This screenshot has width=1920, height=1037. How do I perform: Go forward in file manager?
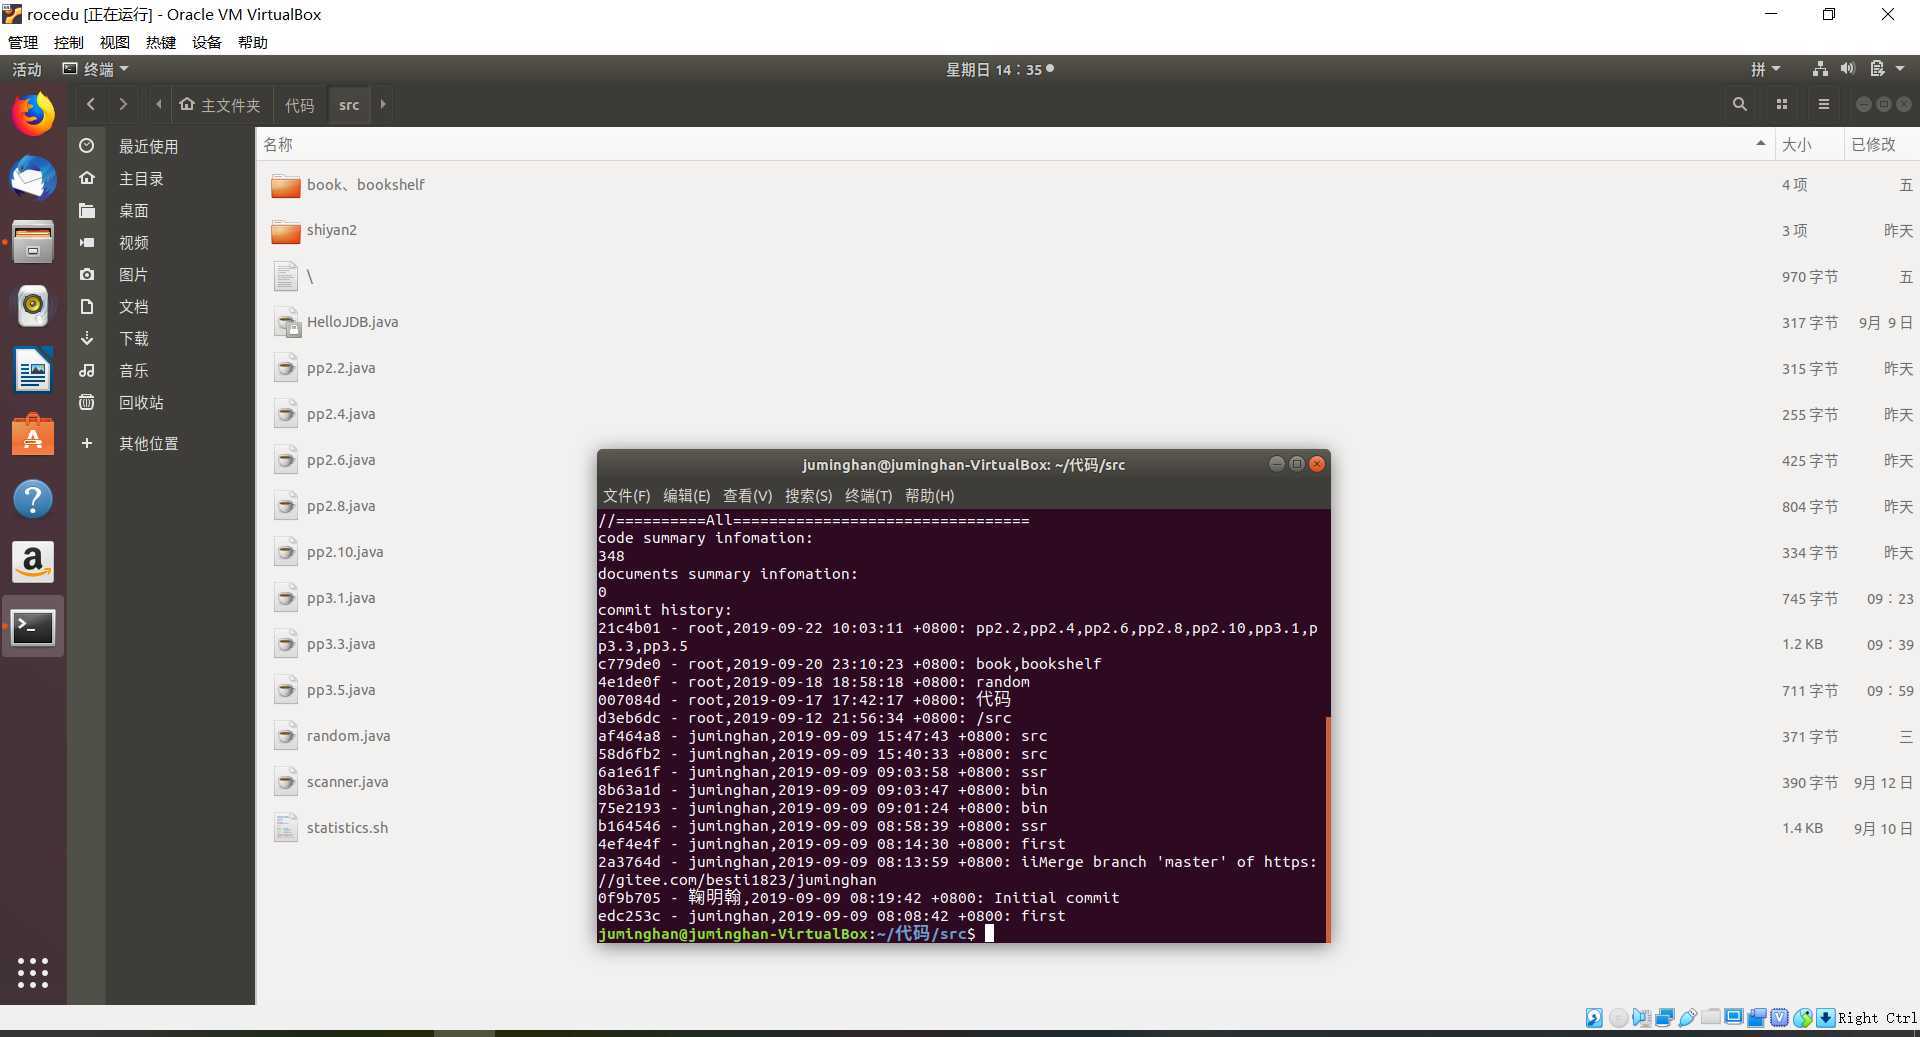(x=123, y=104)
